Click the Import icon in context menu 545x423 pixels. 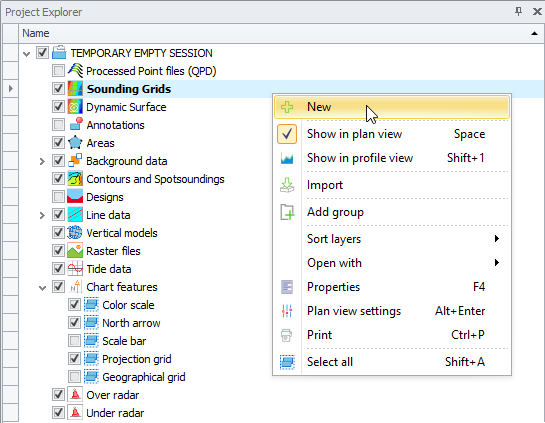click(287, 185)
